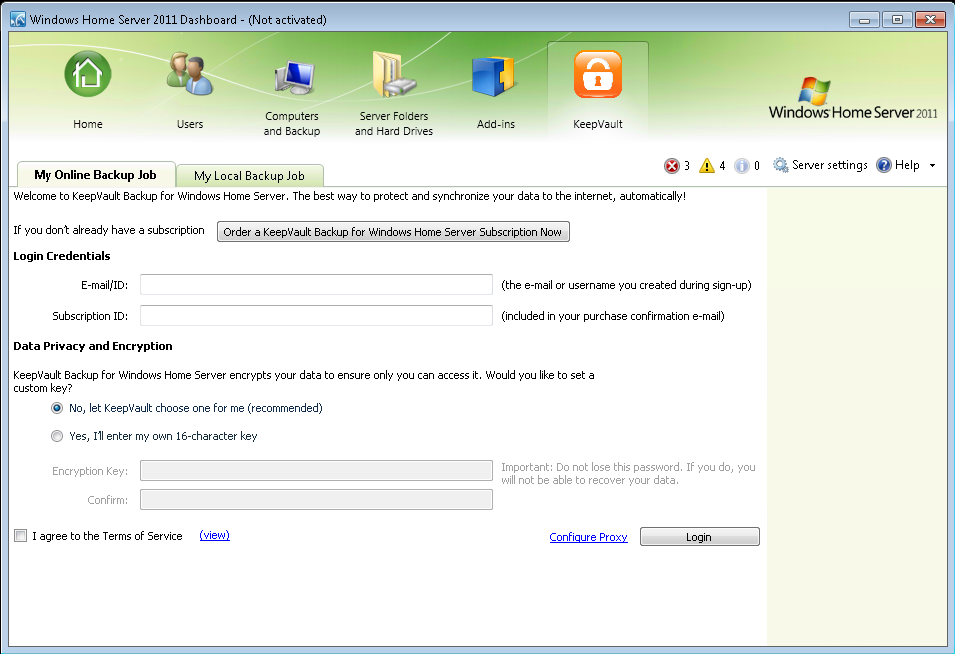Click the Dashboard title bar app icon
The height and width of the screenshot is (654, 955).
(18, 19)
